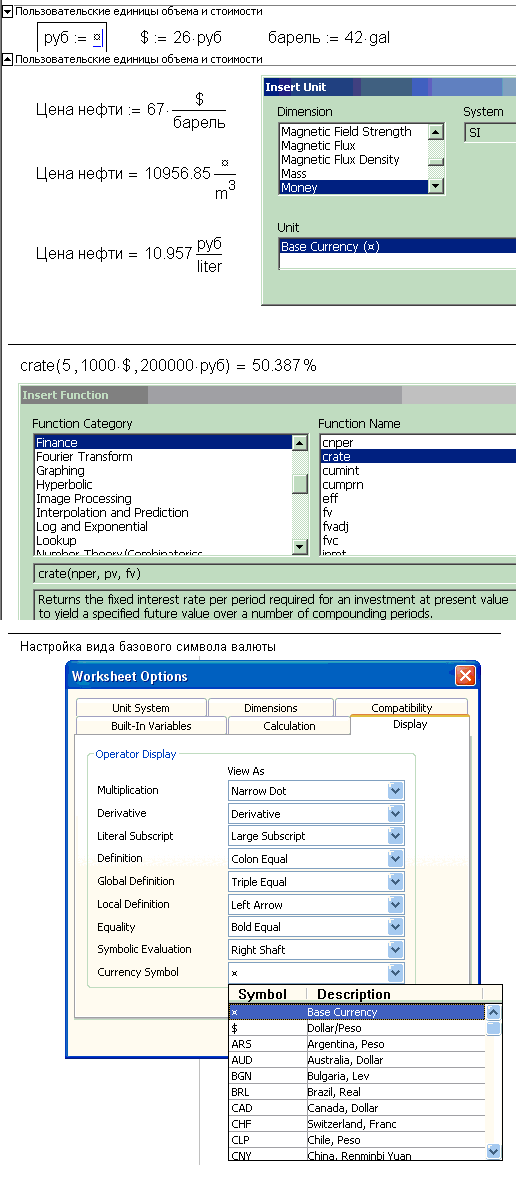516x1185 pixels.
Task: Select Hyperbolic function category
Action: point(162,484)
